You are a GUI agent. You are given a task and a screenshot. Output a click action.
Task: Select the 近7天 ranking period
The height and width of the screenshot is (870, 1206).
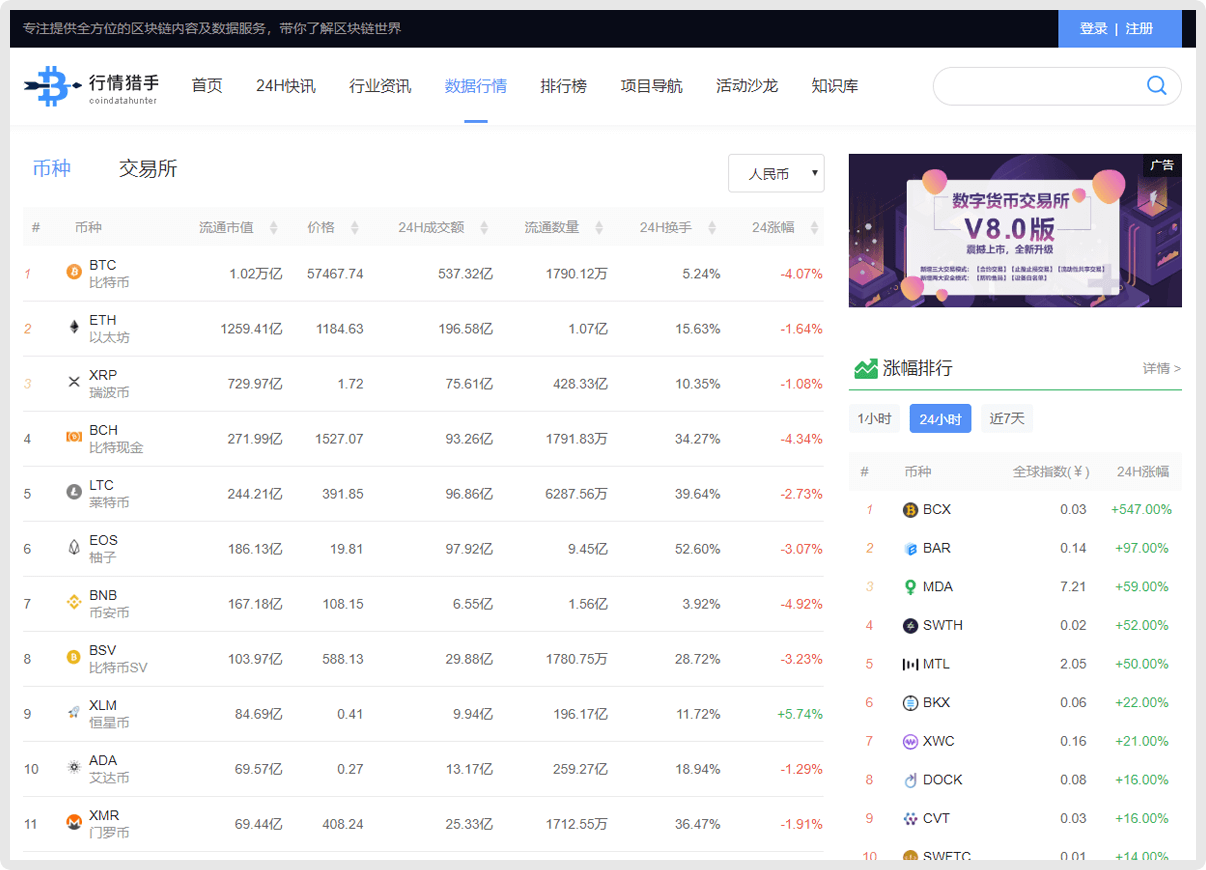(x=1007, y=418)
